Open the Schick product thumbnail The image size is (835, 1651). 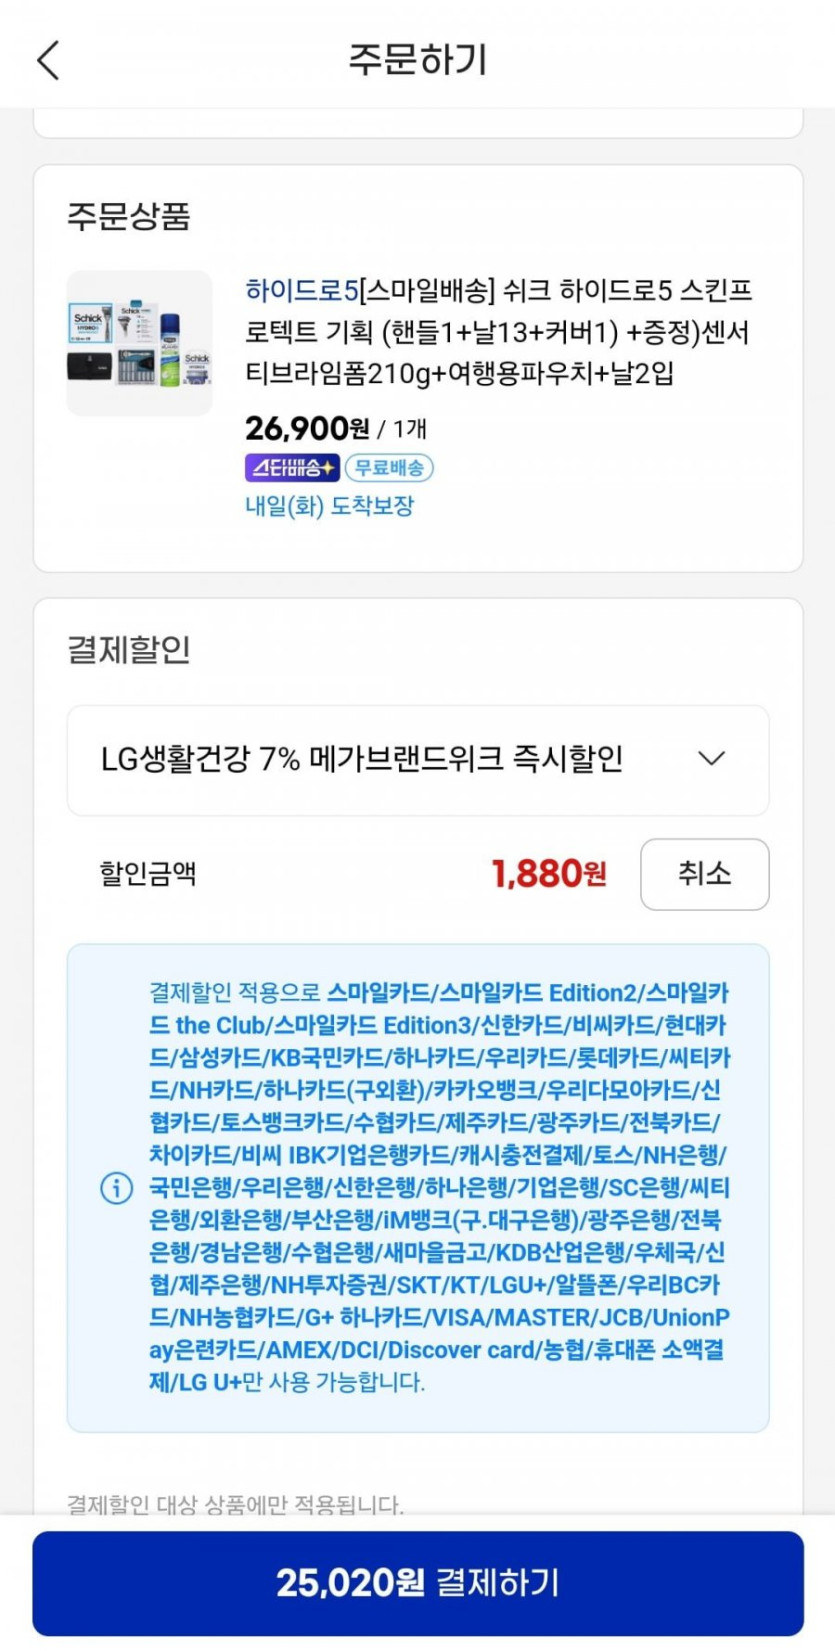[140, 343]
